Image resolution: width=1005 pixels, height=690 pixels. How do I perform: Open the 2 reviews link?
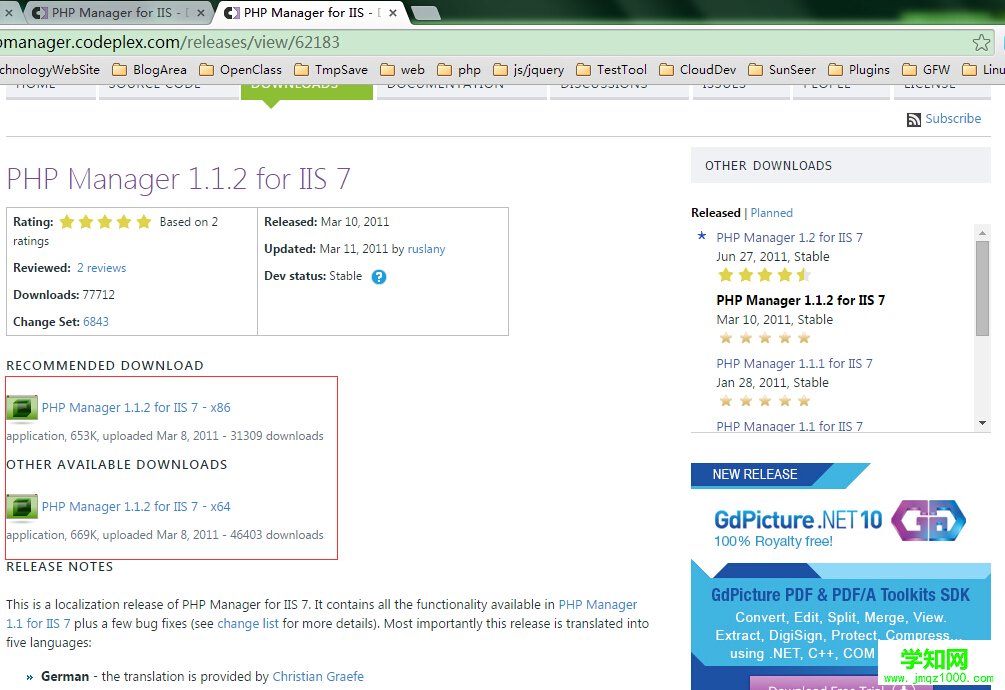coord(101,268)
